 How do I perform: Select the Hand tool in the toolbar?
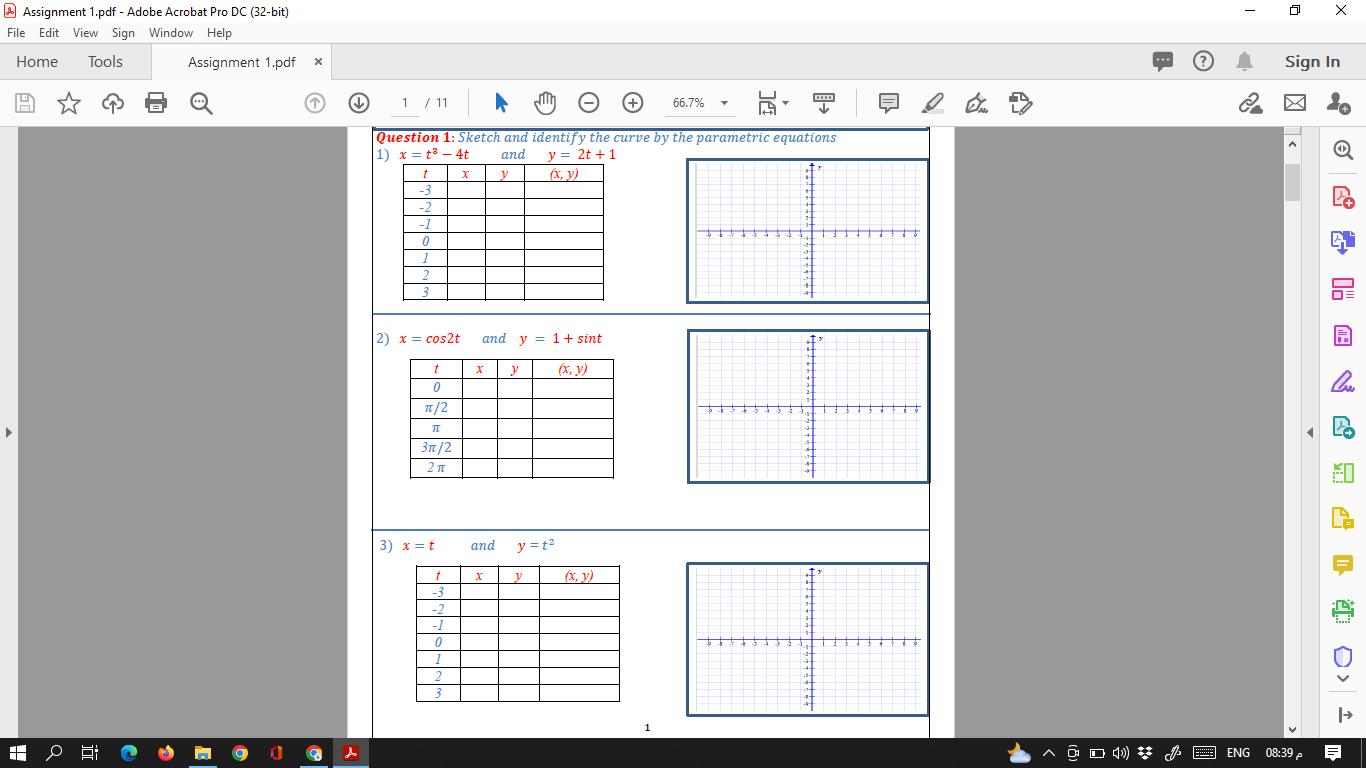(x=544, y=103)
